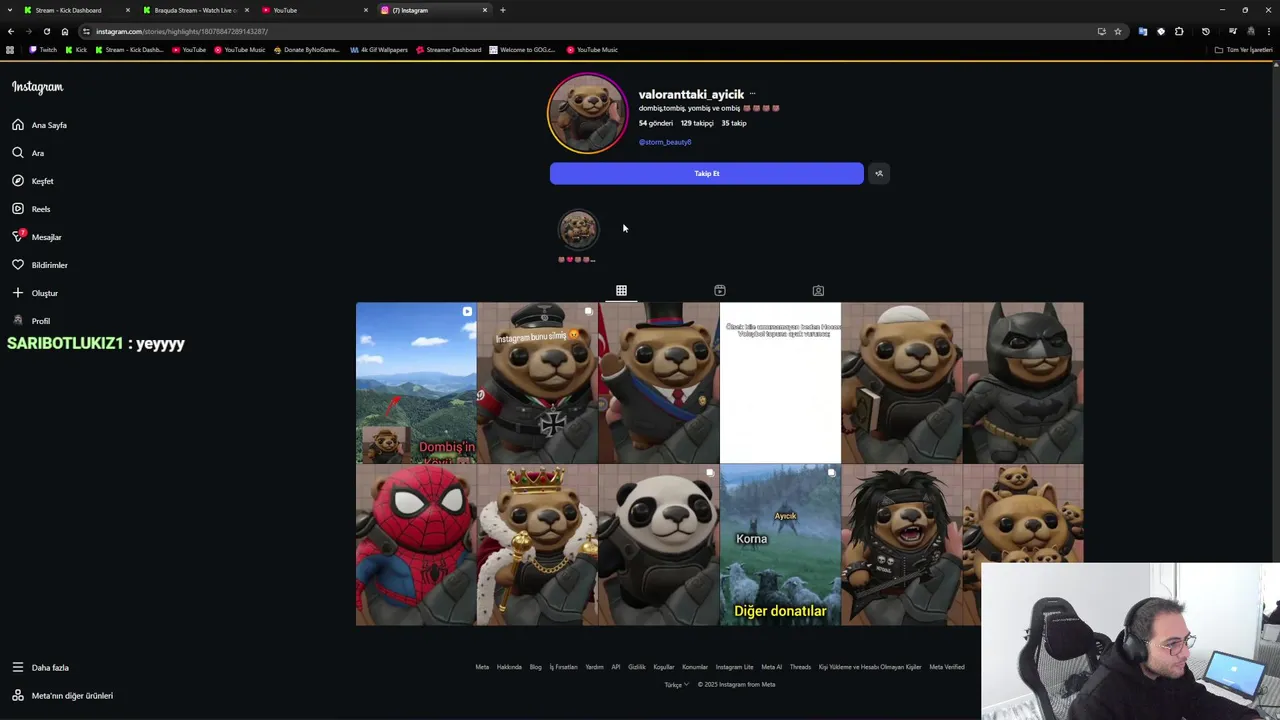
Task: Open the white text post thumbnail
Action: click(780, 383)
